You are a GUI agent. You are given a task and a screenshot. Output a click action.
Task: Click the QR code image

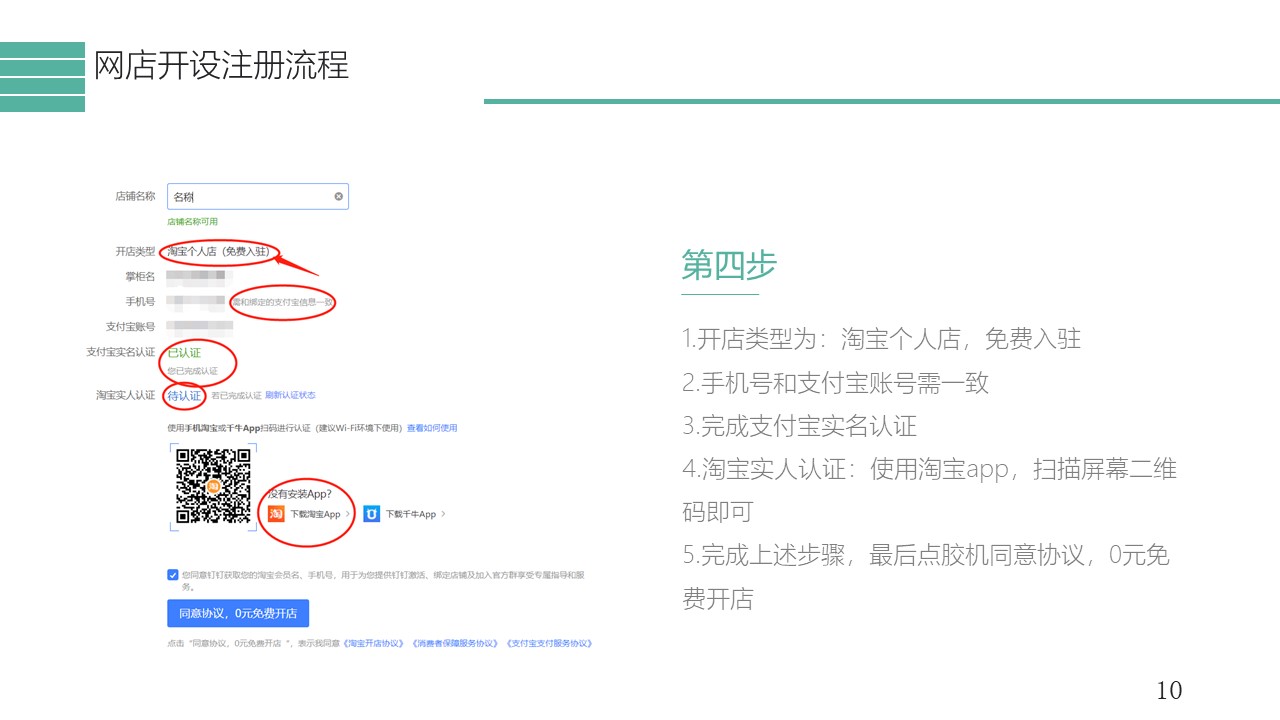(x=213, y=486)
